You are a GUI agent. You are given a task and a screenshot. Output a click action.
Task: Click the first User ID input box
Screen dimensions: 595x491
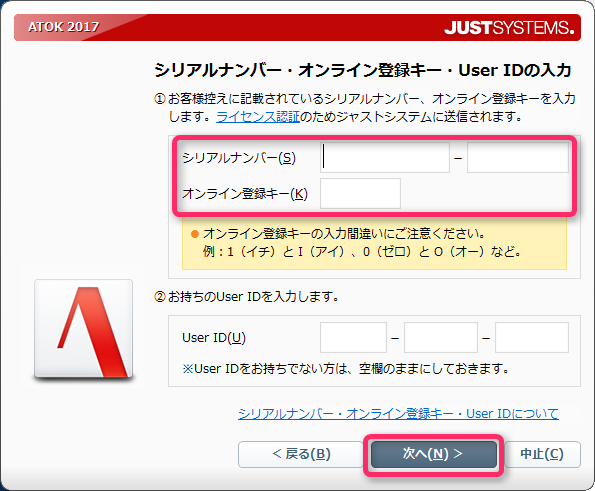[353, 337]
